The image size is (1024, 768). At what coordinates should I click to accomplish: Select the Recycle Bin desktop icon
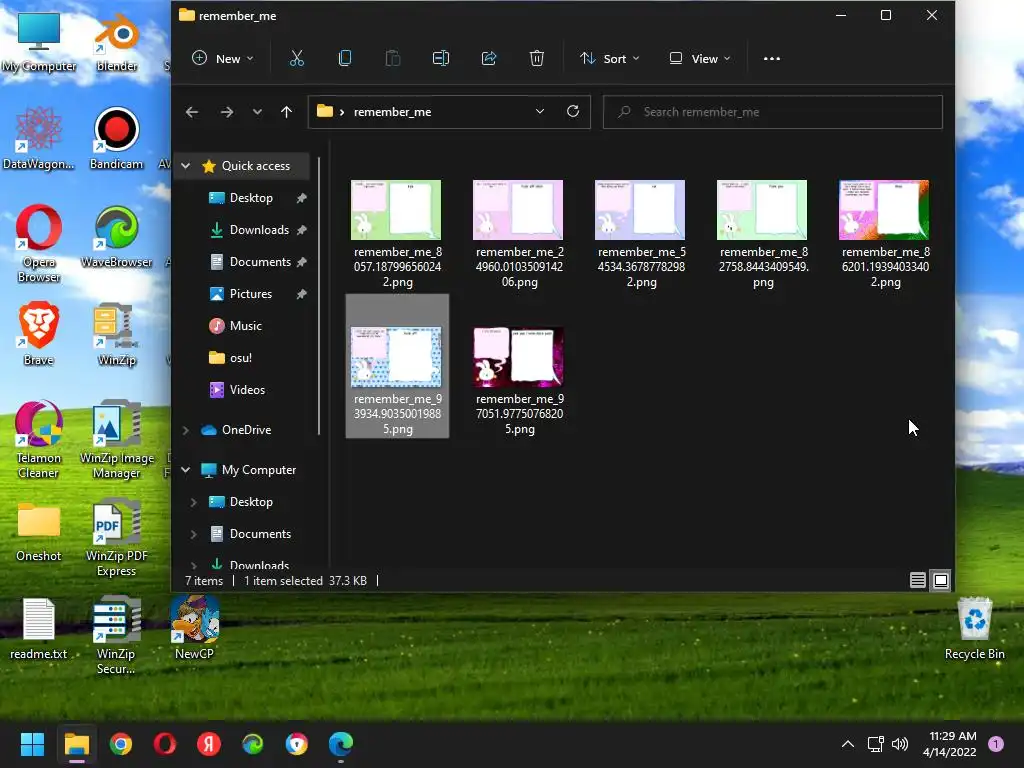974,629
